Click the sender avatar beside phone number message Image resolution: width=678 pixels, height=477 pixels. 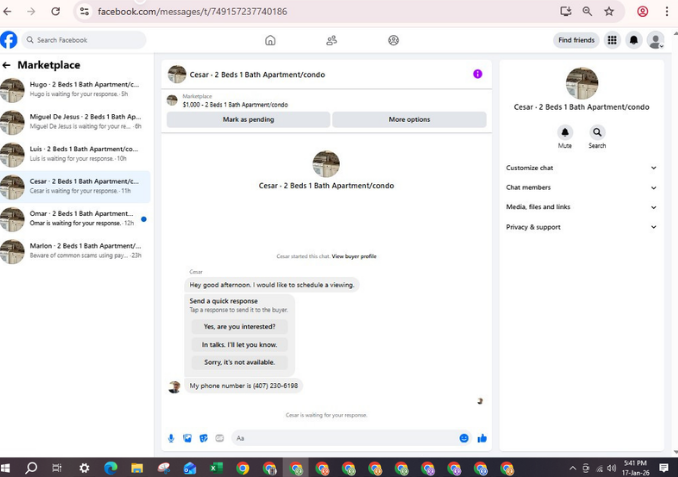[174, 387]
